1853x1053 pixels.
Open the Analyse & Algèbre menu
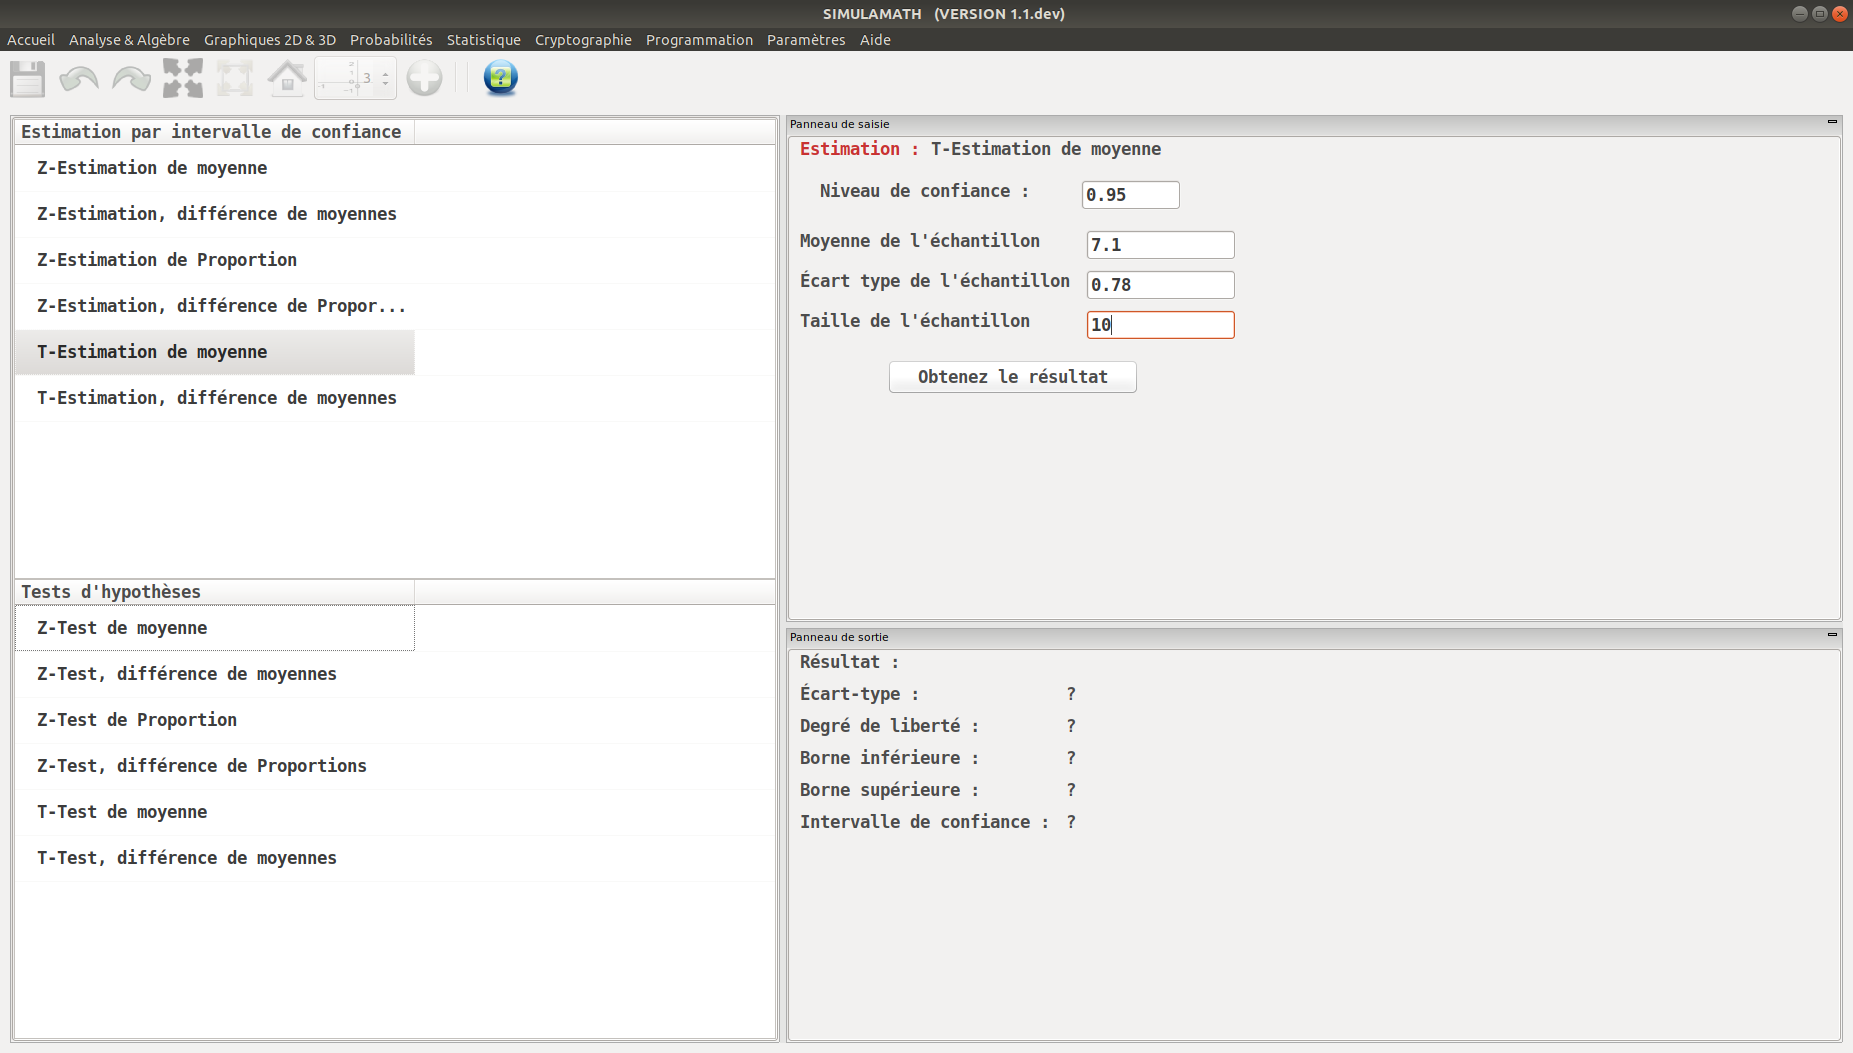click(x=129, y=40)
